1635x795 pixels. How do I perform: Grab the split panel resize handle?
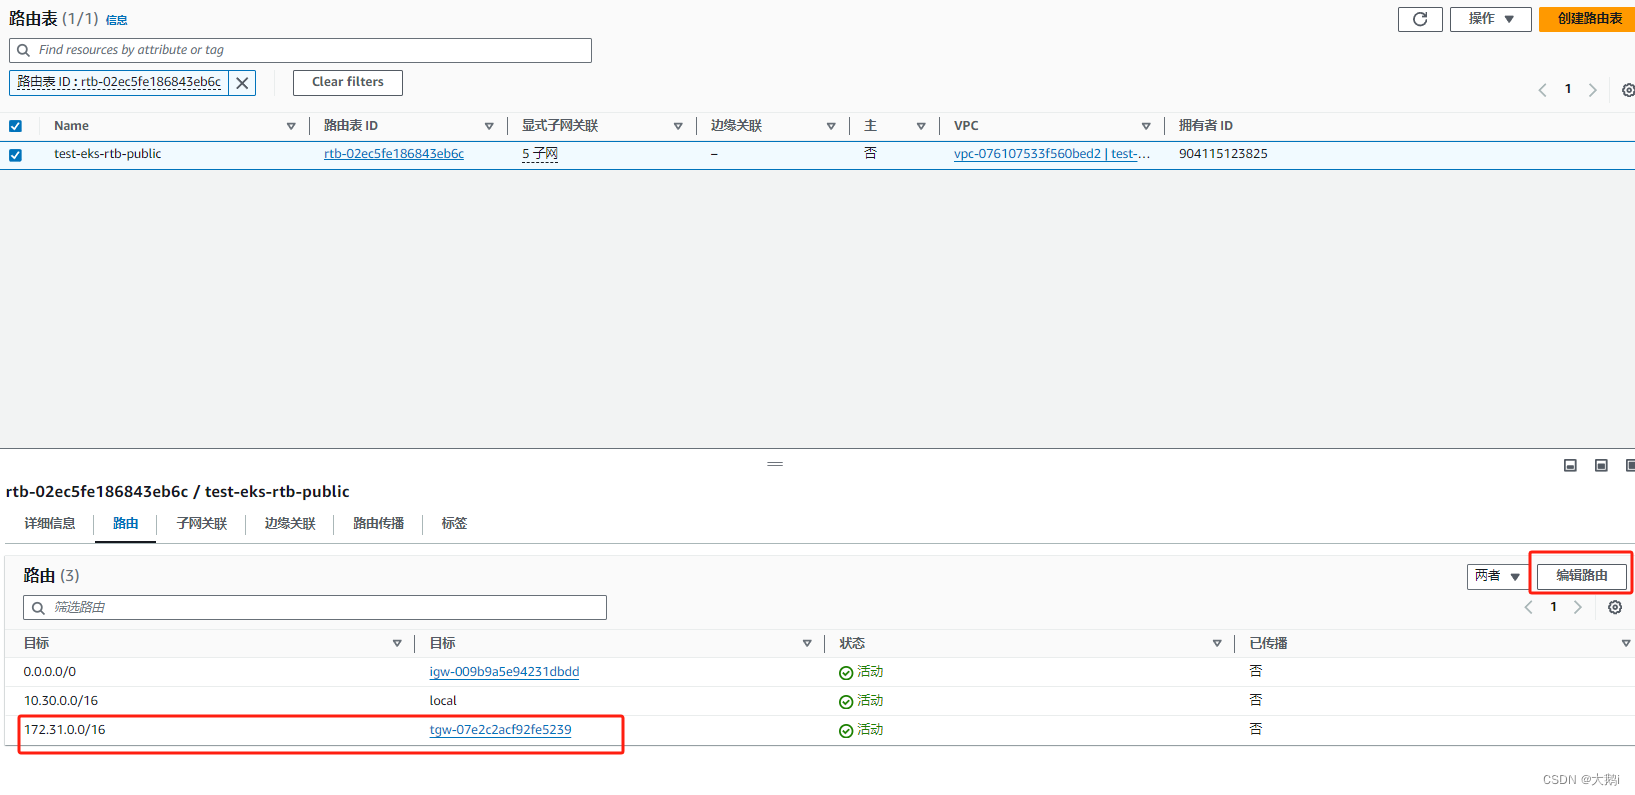[x=775, y=464]
